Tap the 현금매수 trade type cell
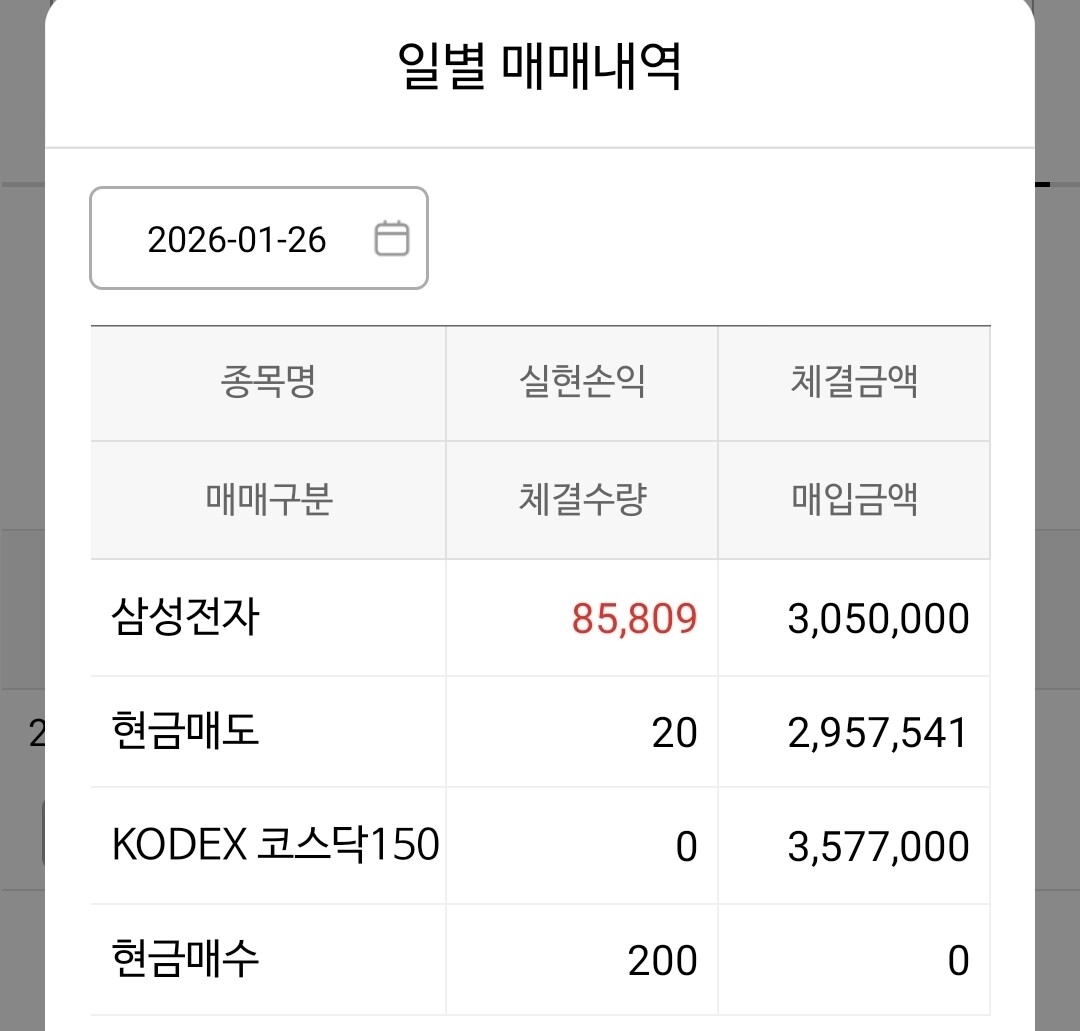Screen dimensions: 1080x1031 (x=185, y=960)
